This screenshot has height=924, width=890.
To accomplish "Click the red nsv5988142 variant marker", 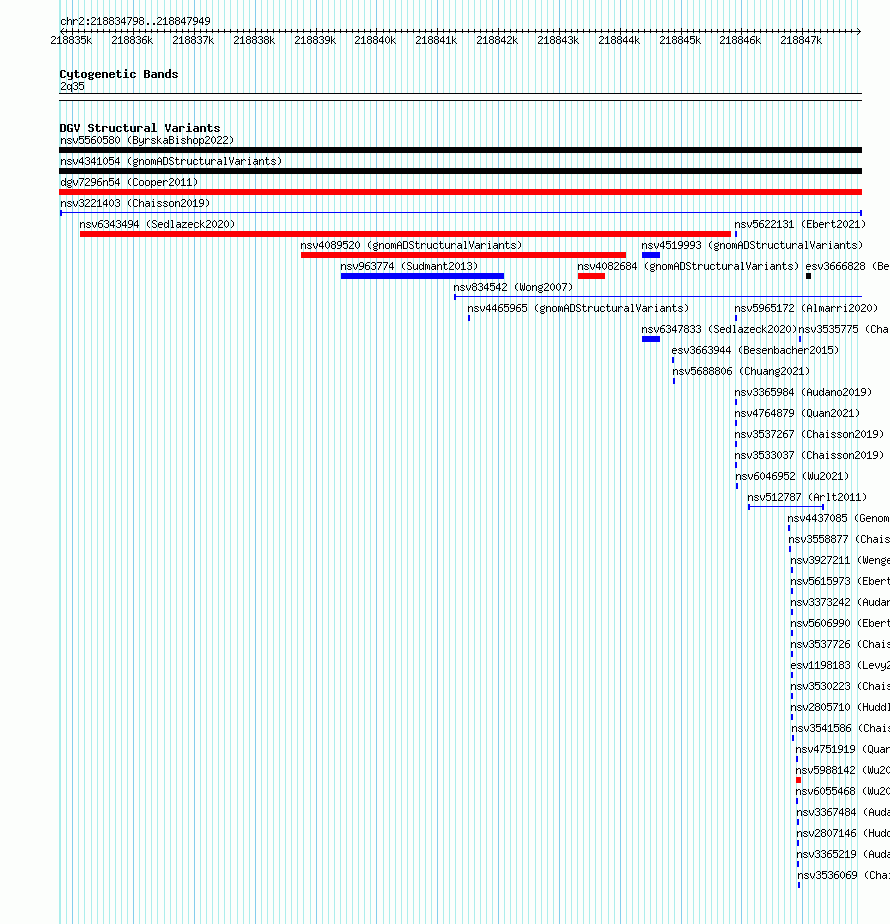I will pyautogui.click(x=799, y=780).
